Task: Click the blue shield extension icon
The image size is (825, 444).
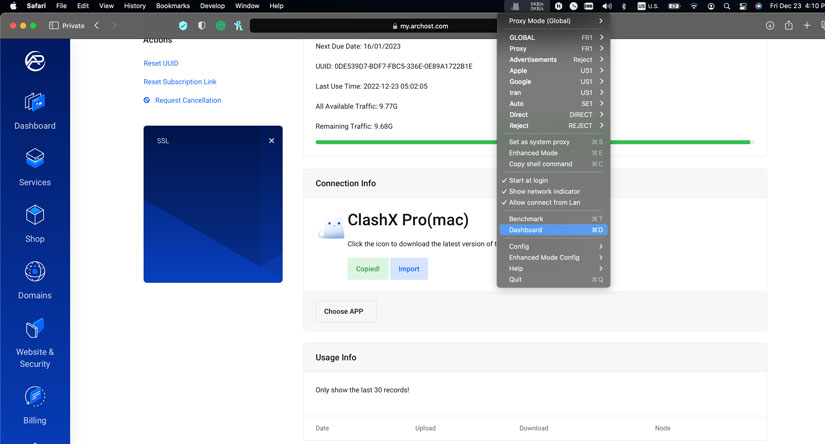Action: click(183, 25)
